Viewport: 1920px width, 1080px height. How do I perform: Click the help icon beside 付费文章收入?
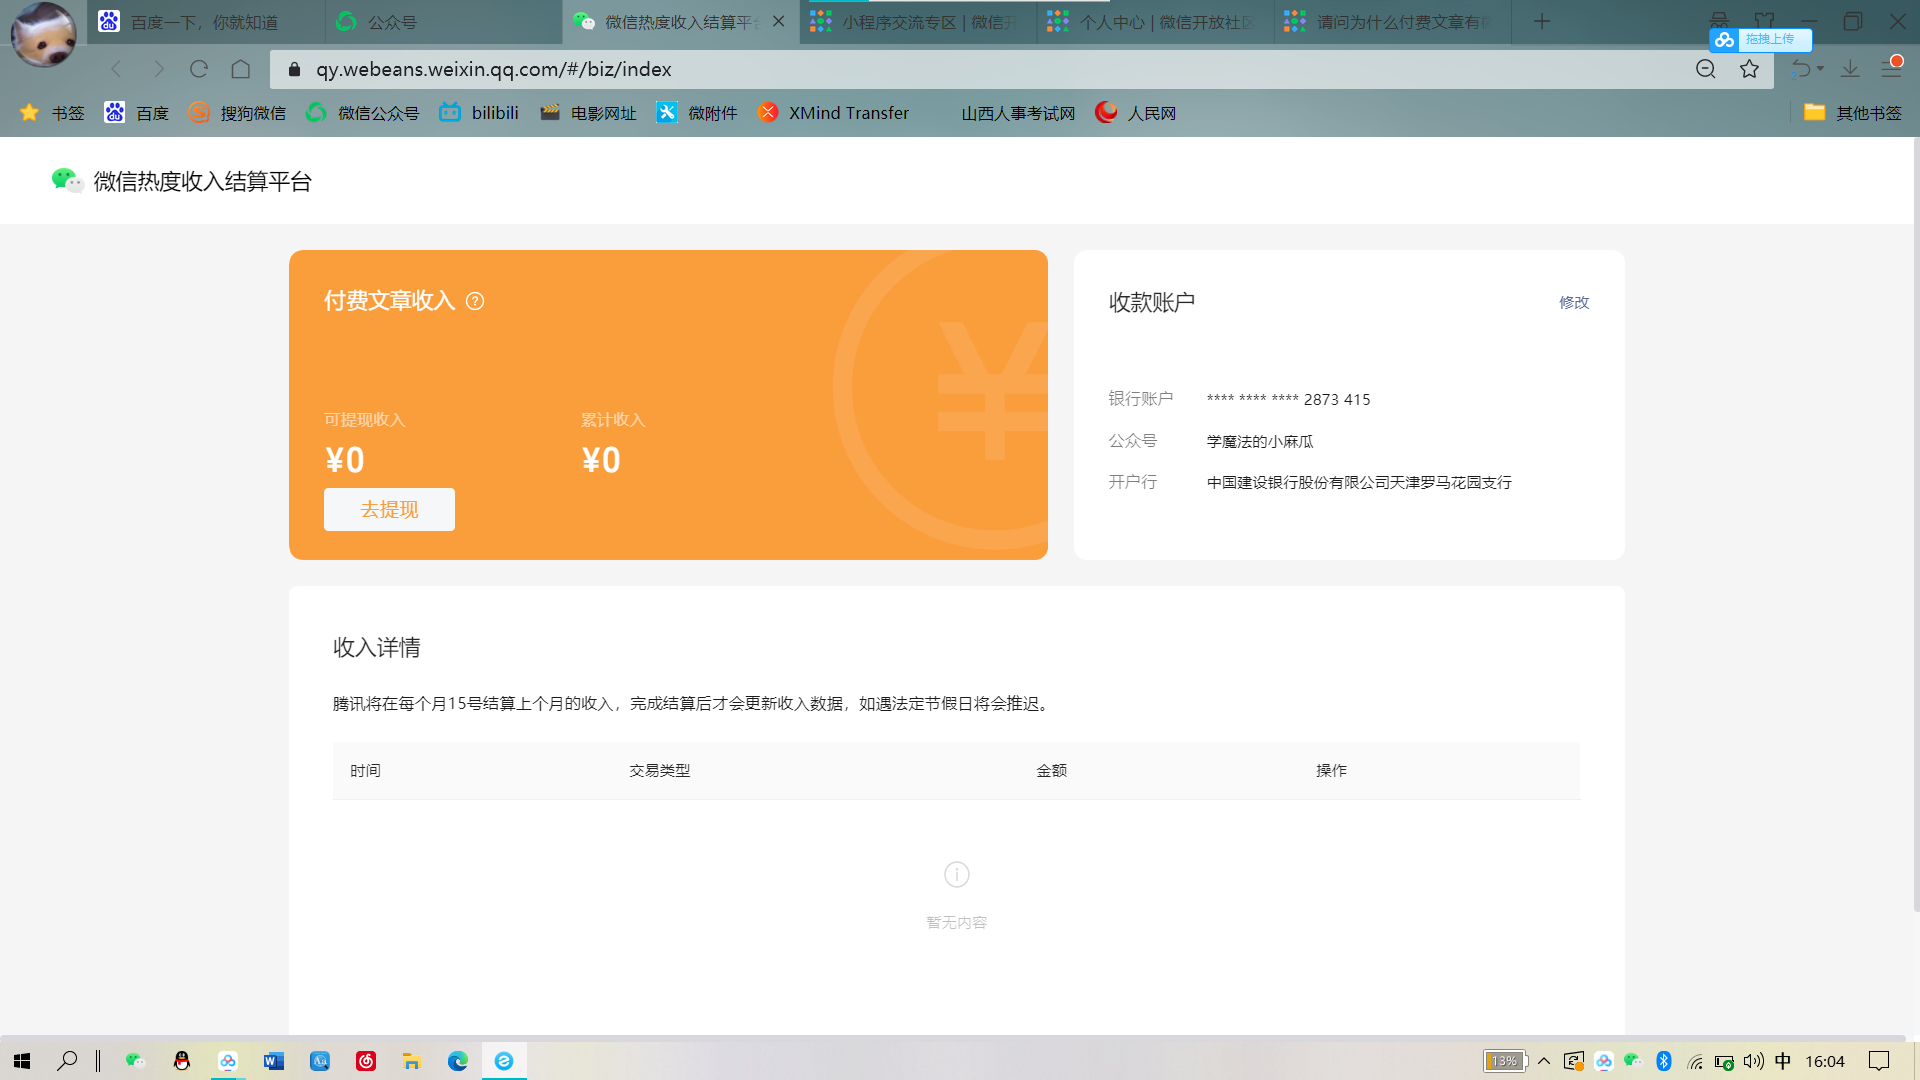[475, 301]
